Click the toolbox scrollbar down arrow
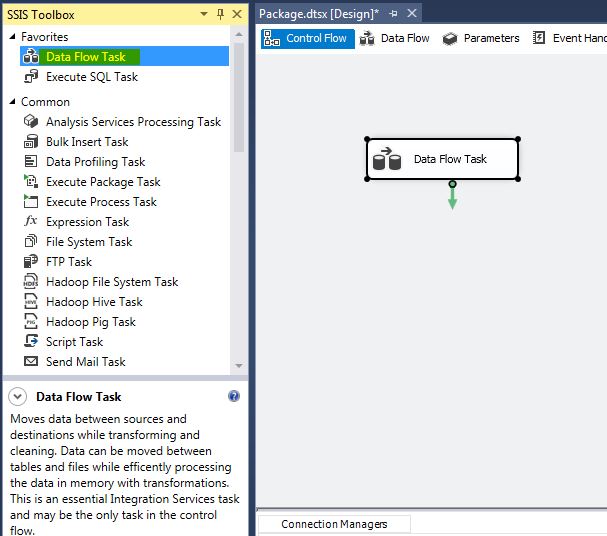Screen dimensions: 607x536 [239, 365]
